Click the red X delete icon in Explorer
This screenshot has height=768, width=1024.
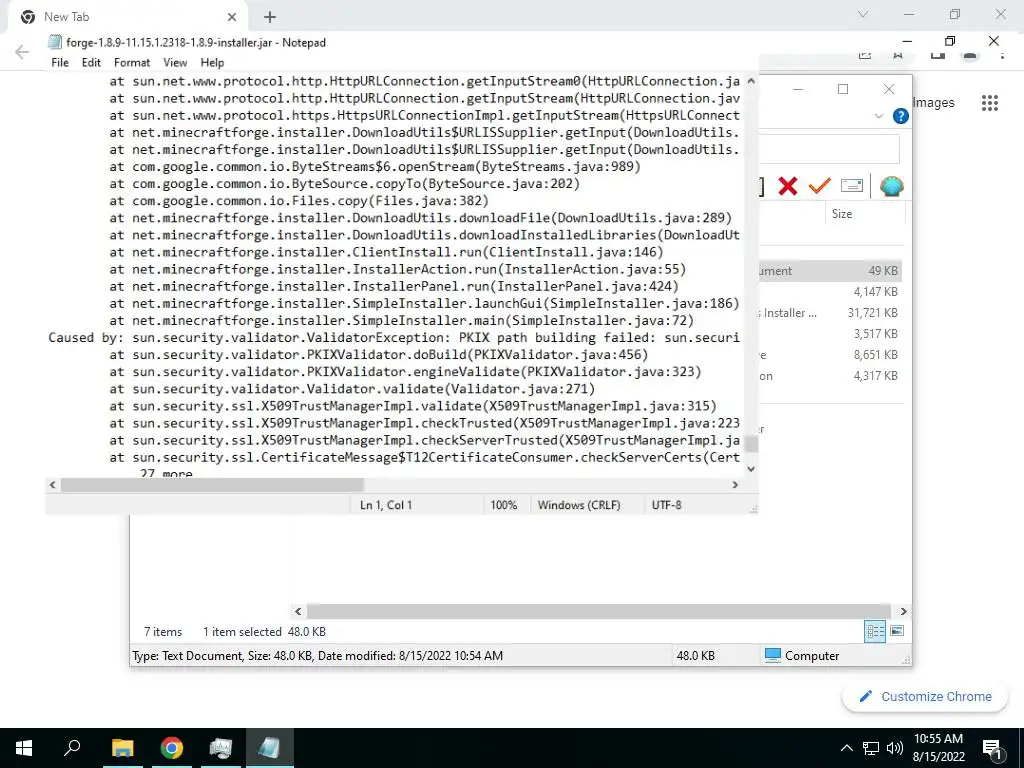788,186
